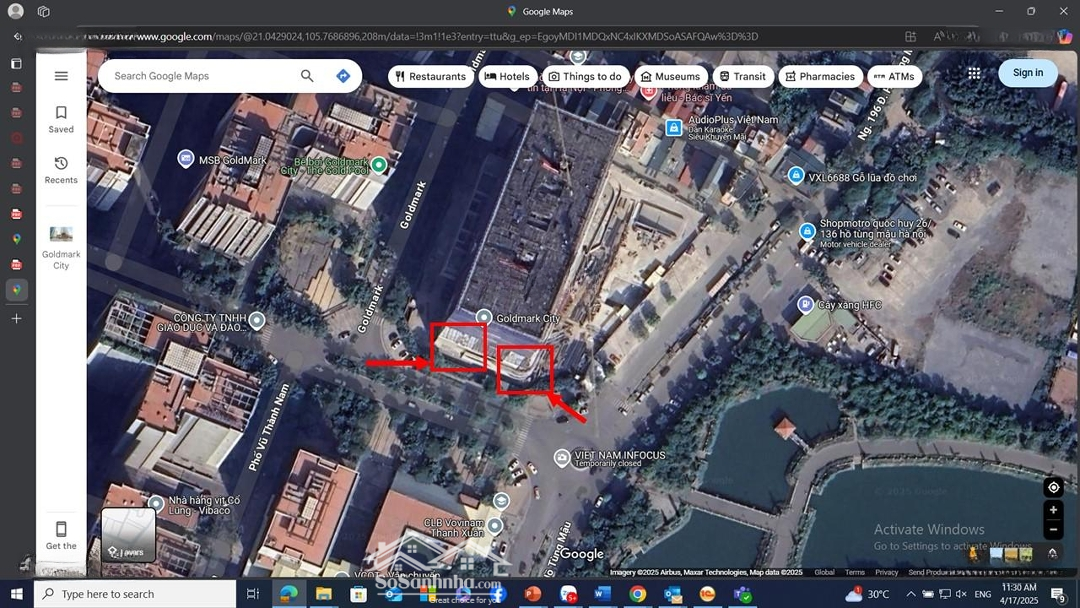Viewport: 1080px width, 608px height.
Task: Zoom out with the minus button
Action: click(1053, 530)
